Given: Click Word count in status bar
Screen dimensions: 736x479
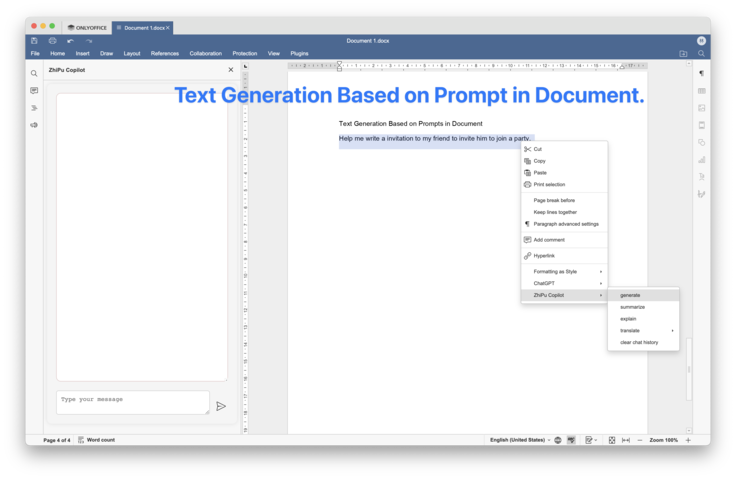Looking at the screenshot, I should pos(100,440).
